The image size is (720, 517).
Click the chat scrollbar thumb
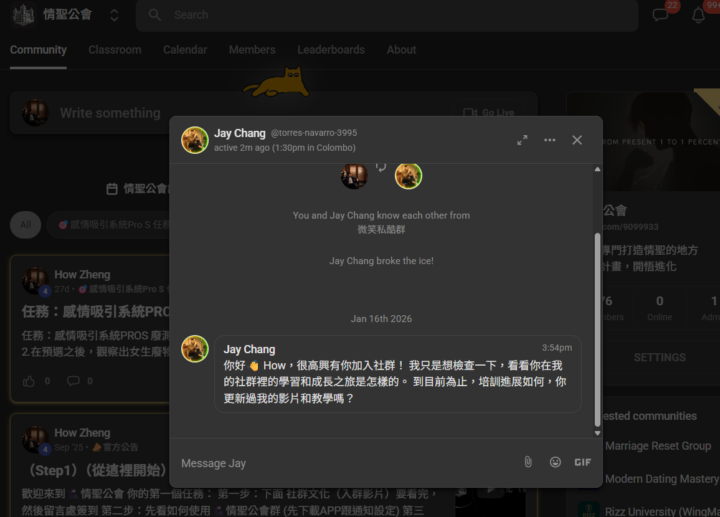597,330
